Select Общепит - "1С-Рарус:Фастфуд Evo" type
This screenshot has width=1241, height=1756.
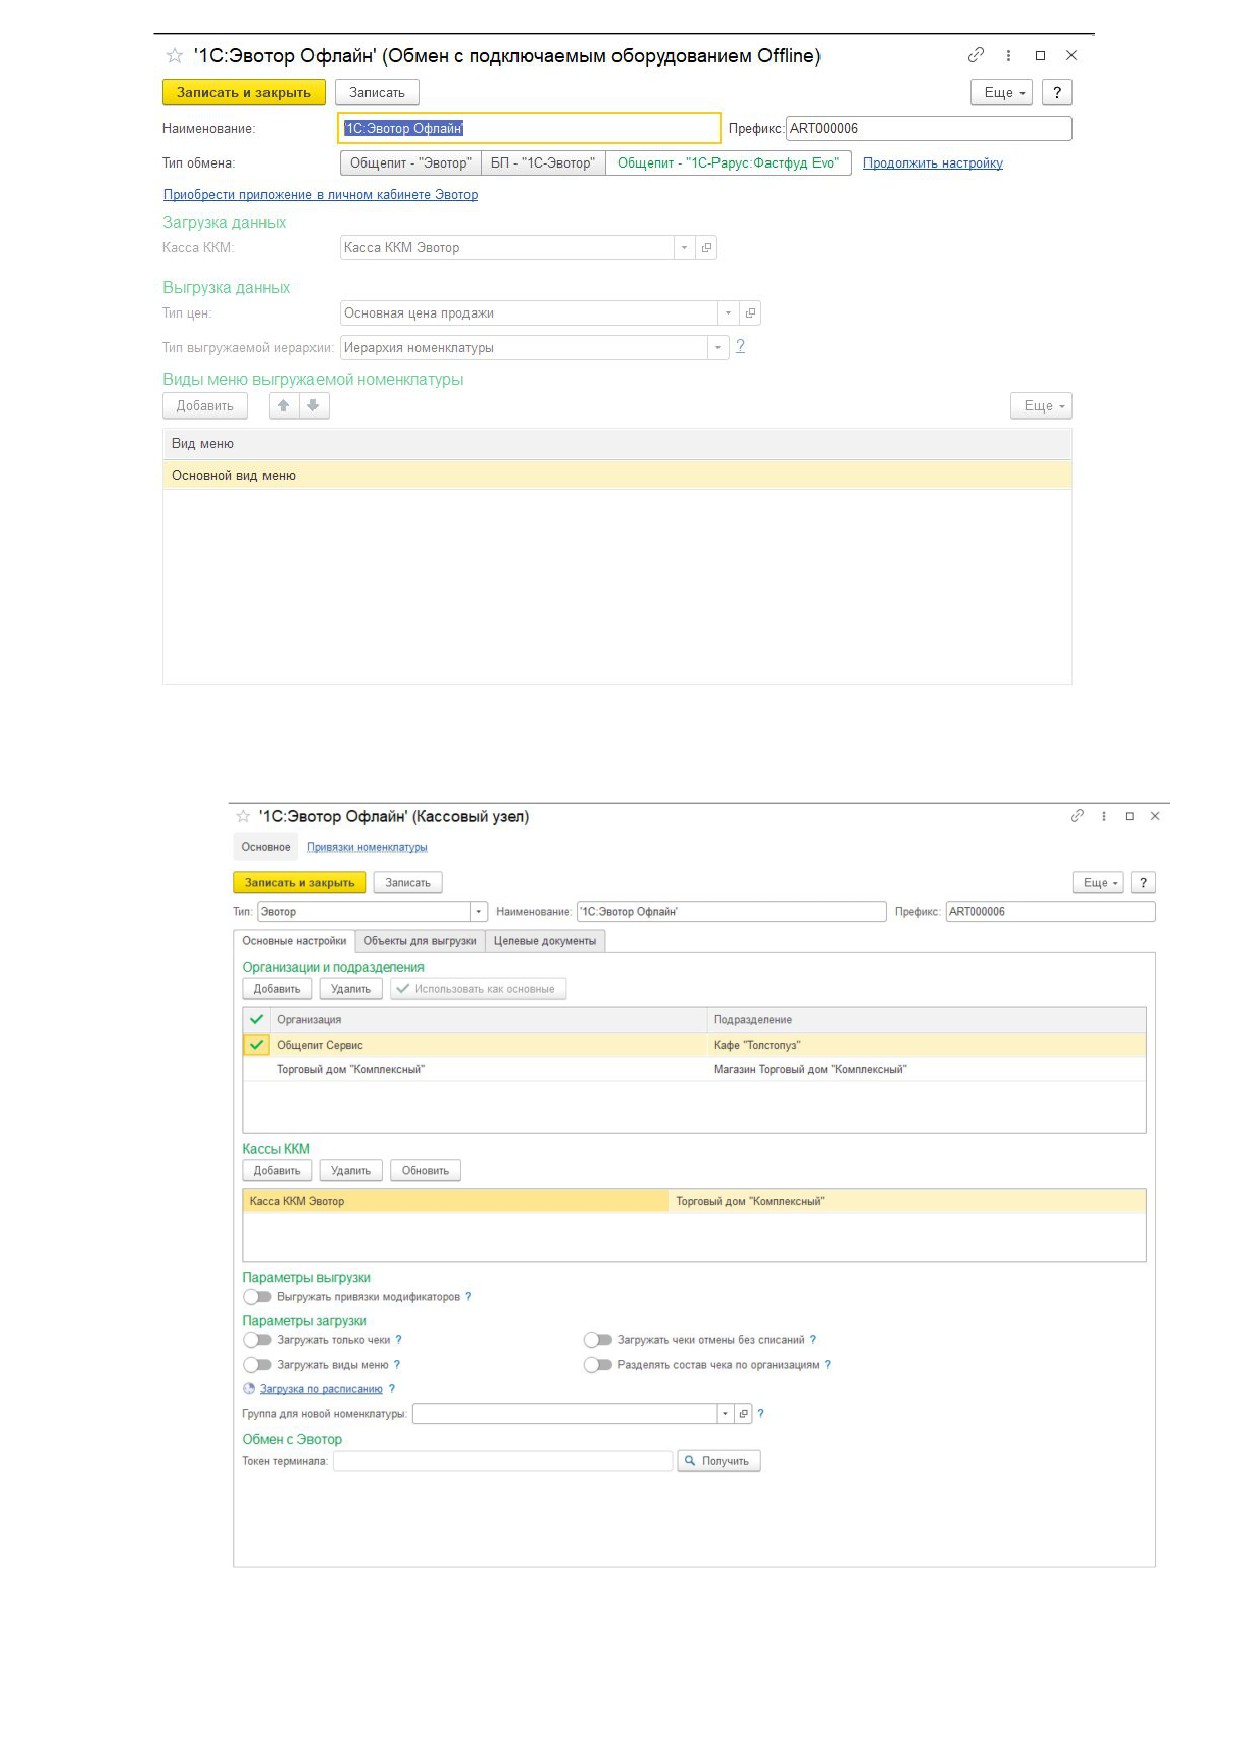click(728, 163)
